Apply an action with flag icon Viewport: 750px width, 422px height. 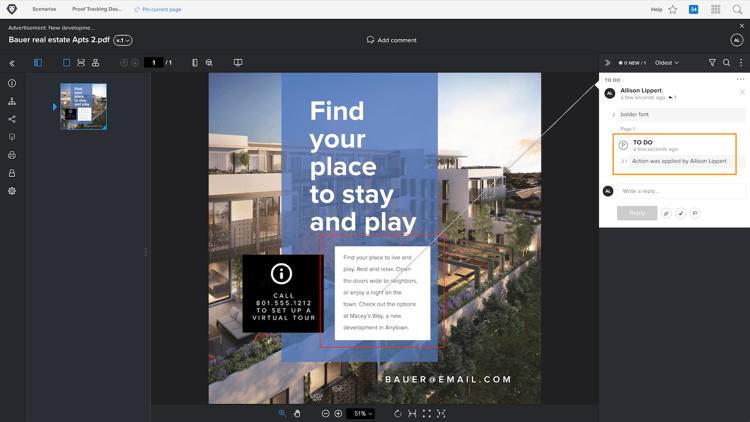(695, 213)
